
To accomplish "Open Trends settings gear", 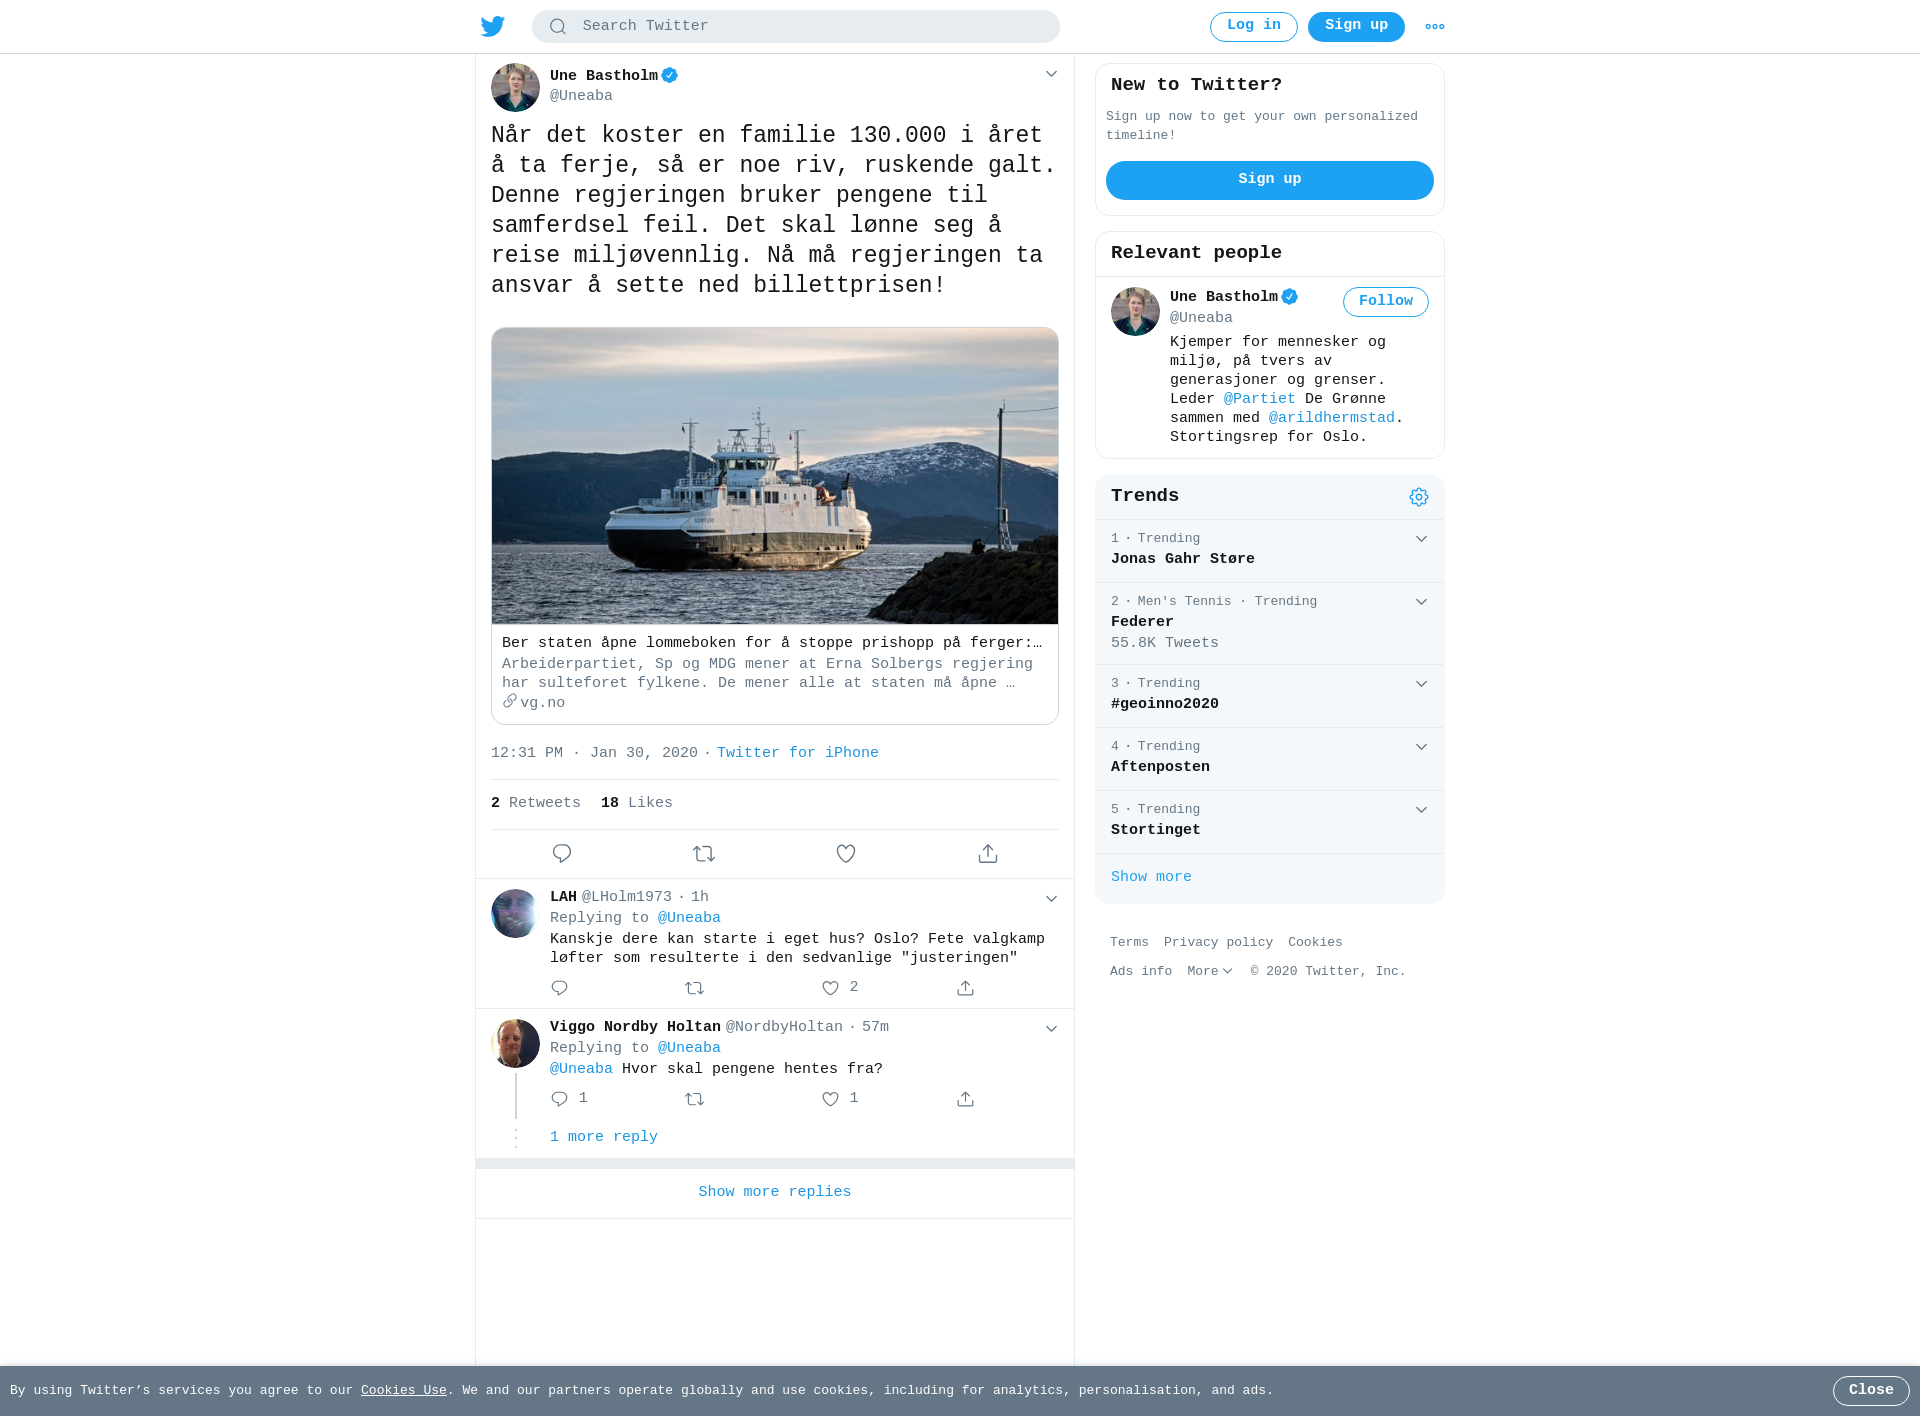I will 1419,497.
